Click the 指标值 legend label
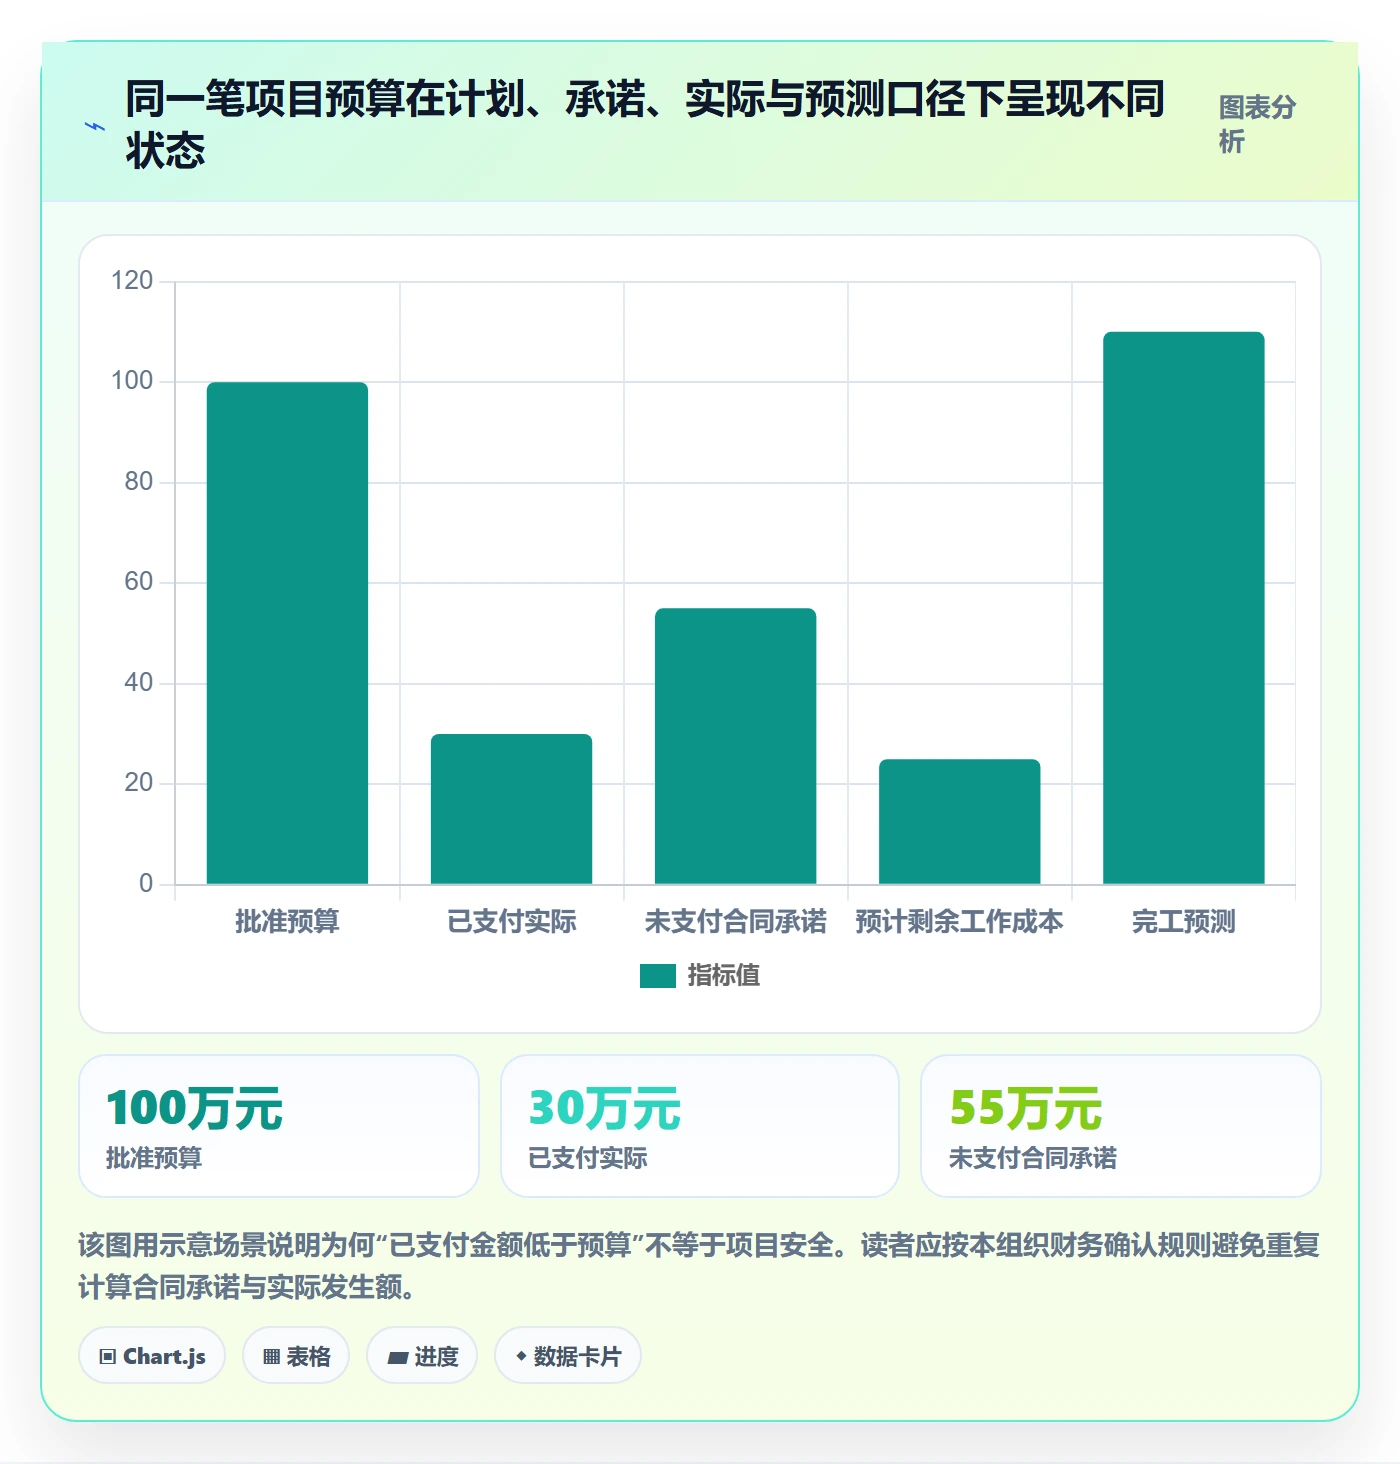The image size is (1400, 1464). pos(724,976)
